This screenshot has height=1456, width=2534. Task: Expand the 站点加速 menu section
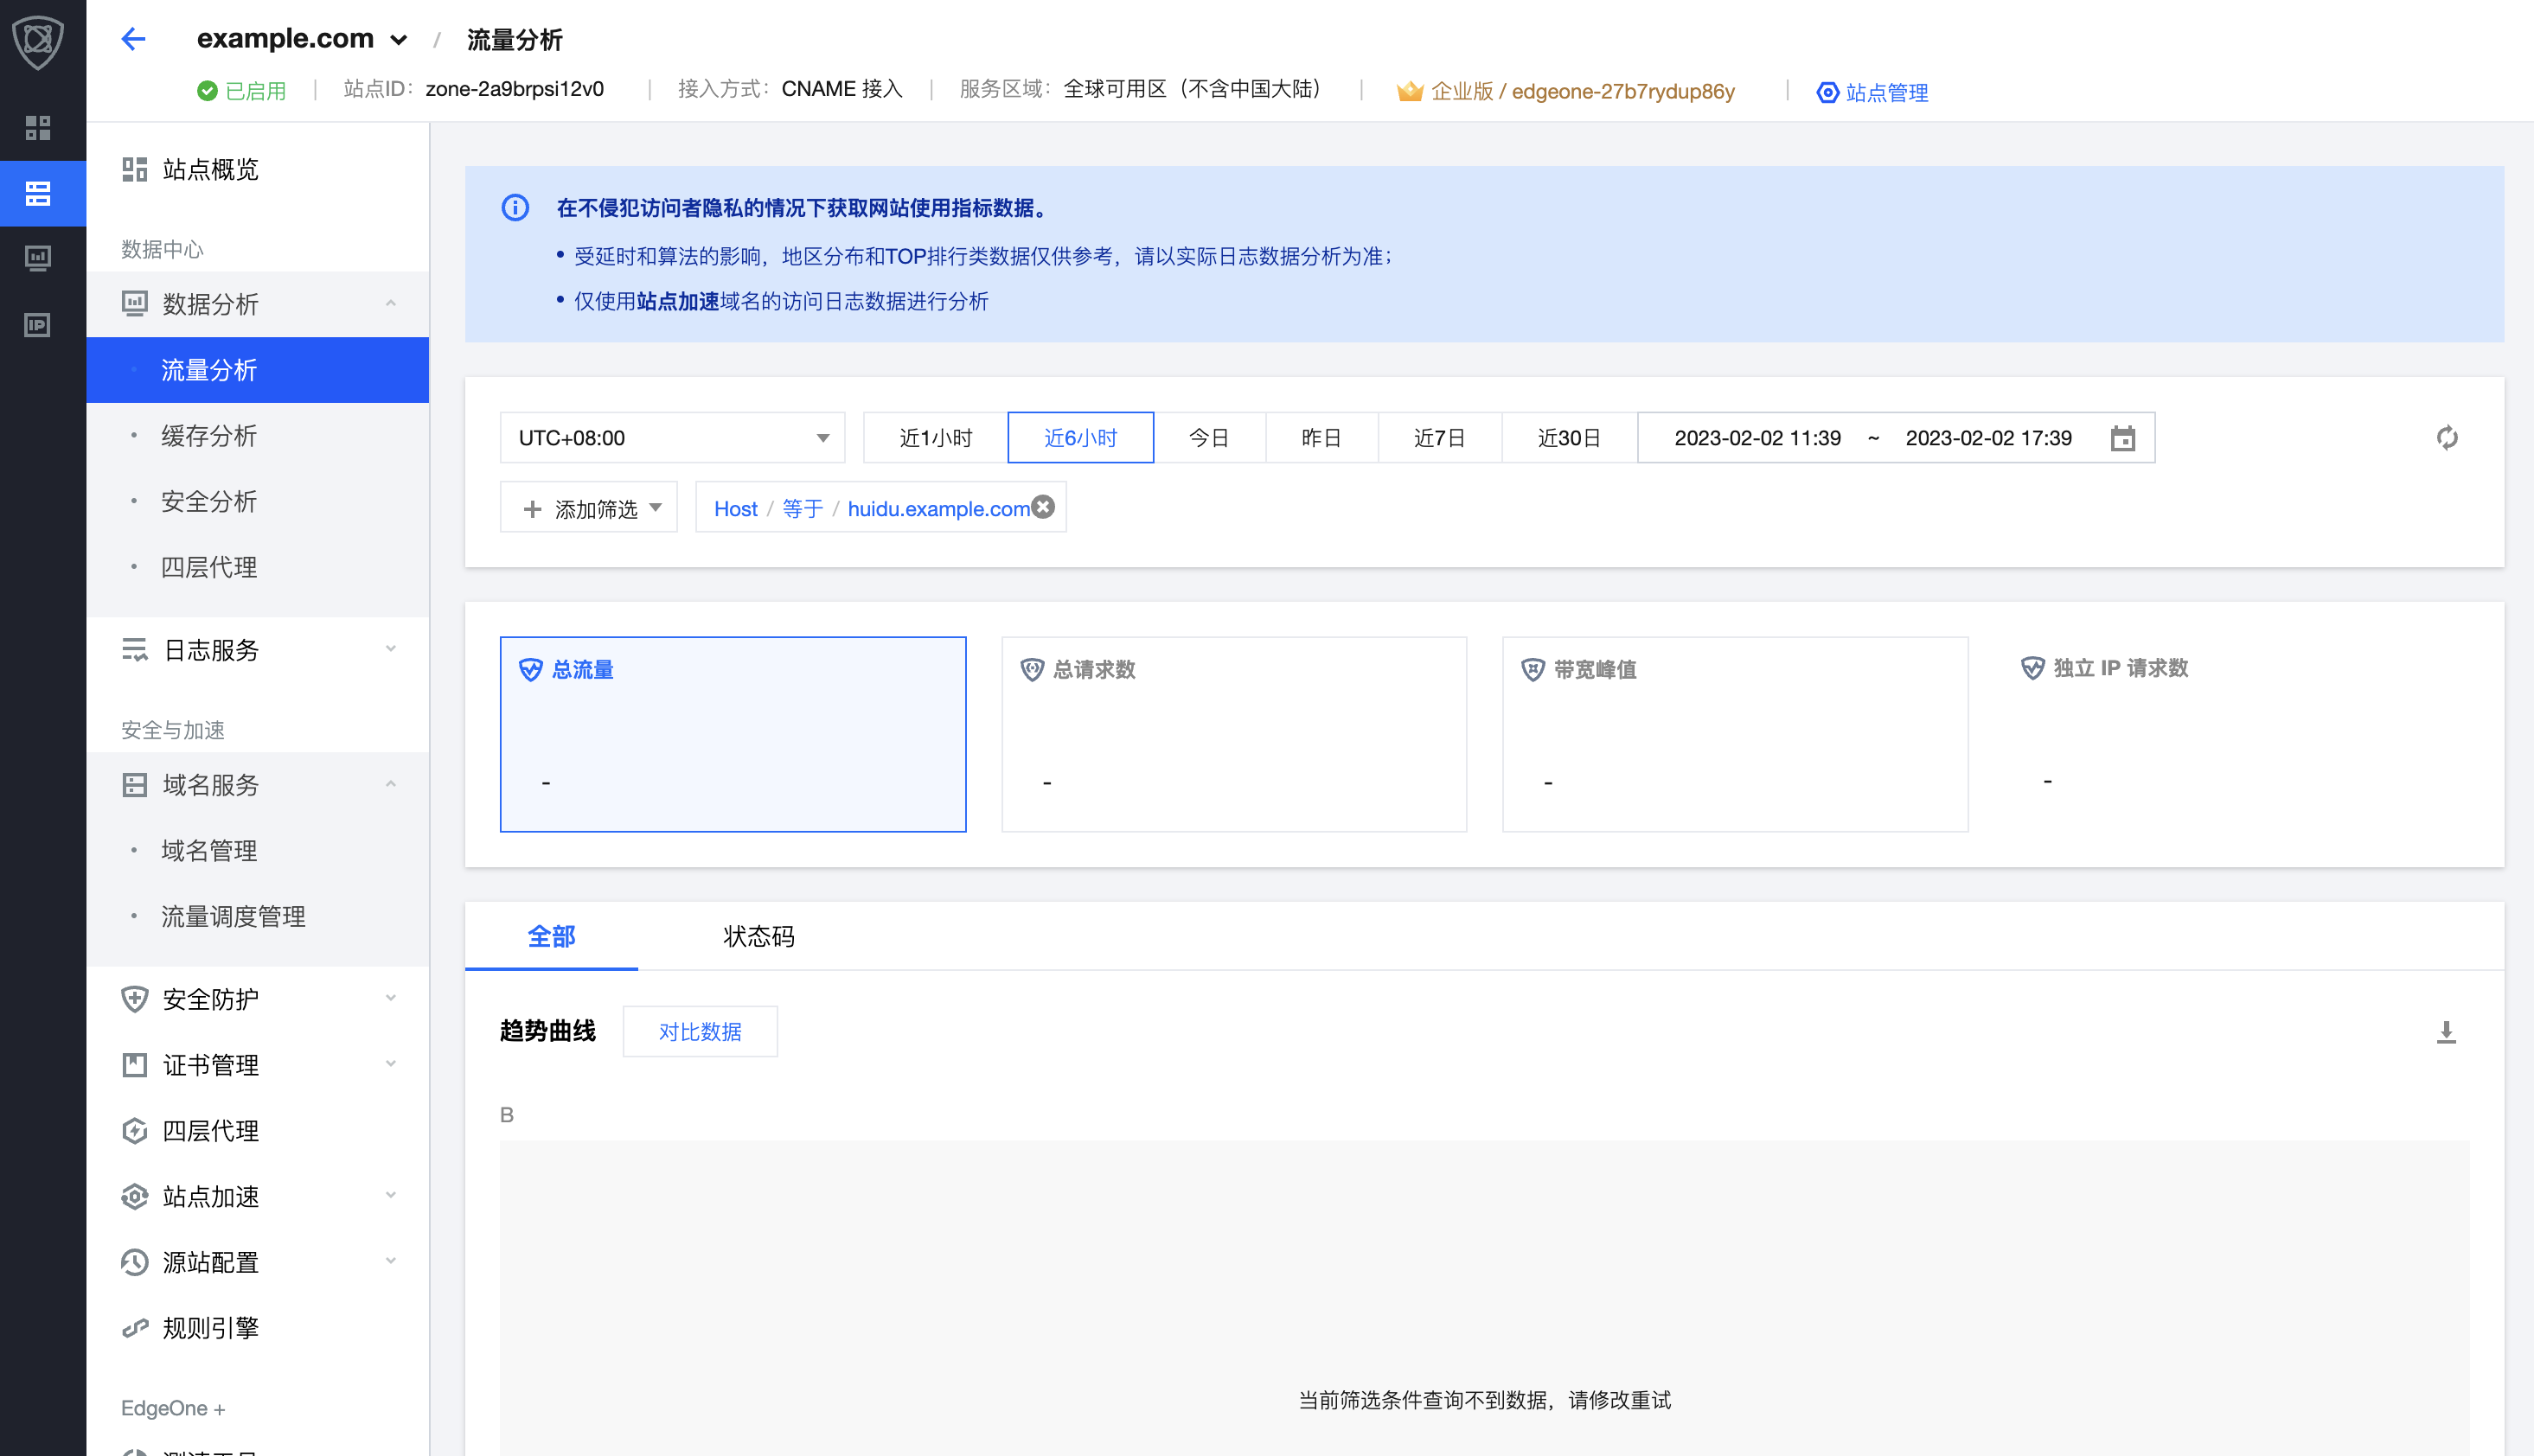(x=391, y=1196)
